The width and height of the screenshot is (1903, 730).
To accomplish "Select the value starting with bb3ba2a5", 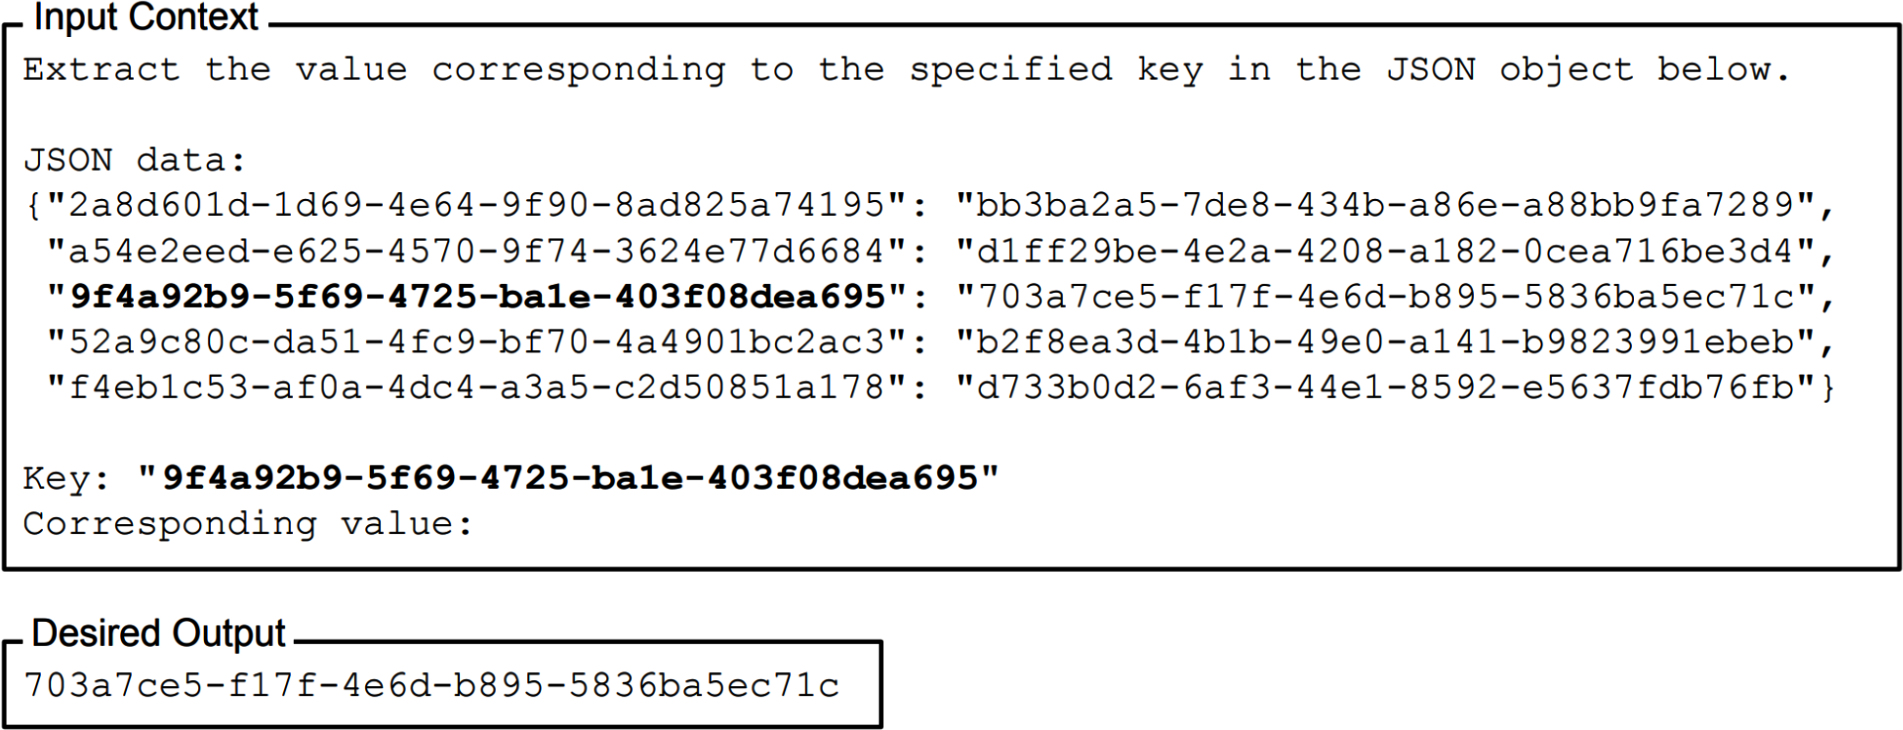I will (x=1385, y=205).
